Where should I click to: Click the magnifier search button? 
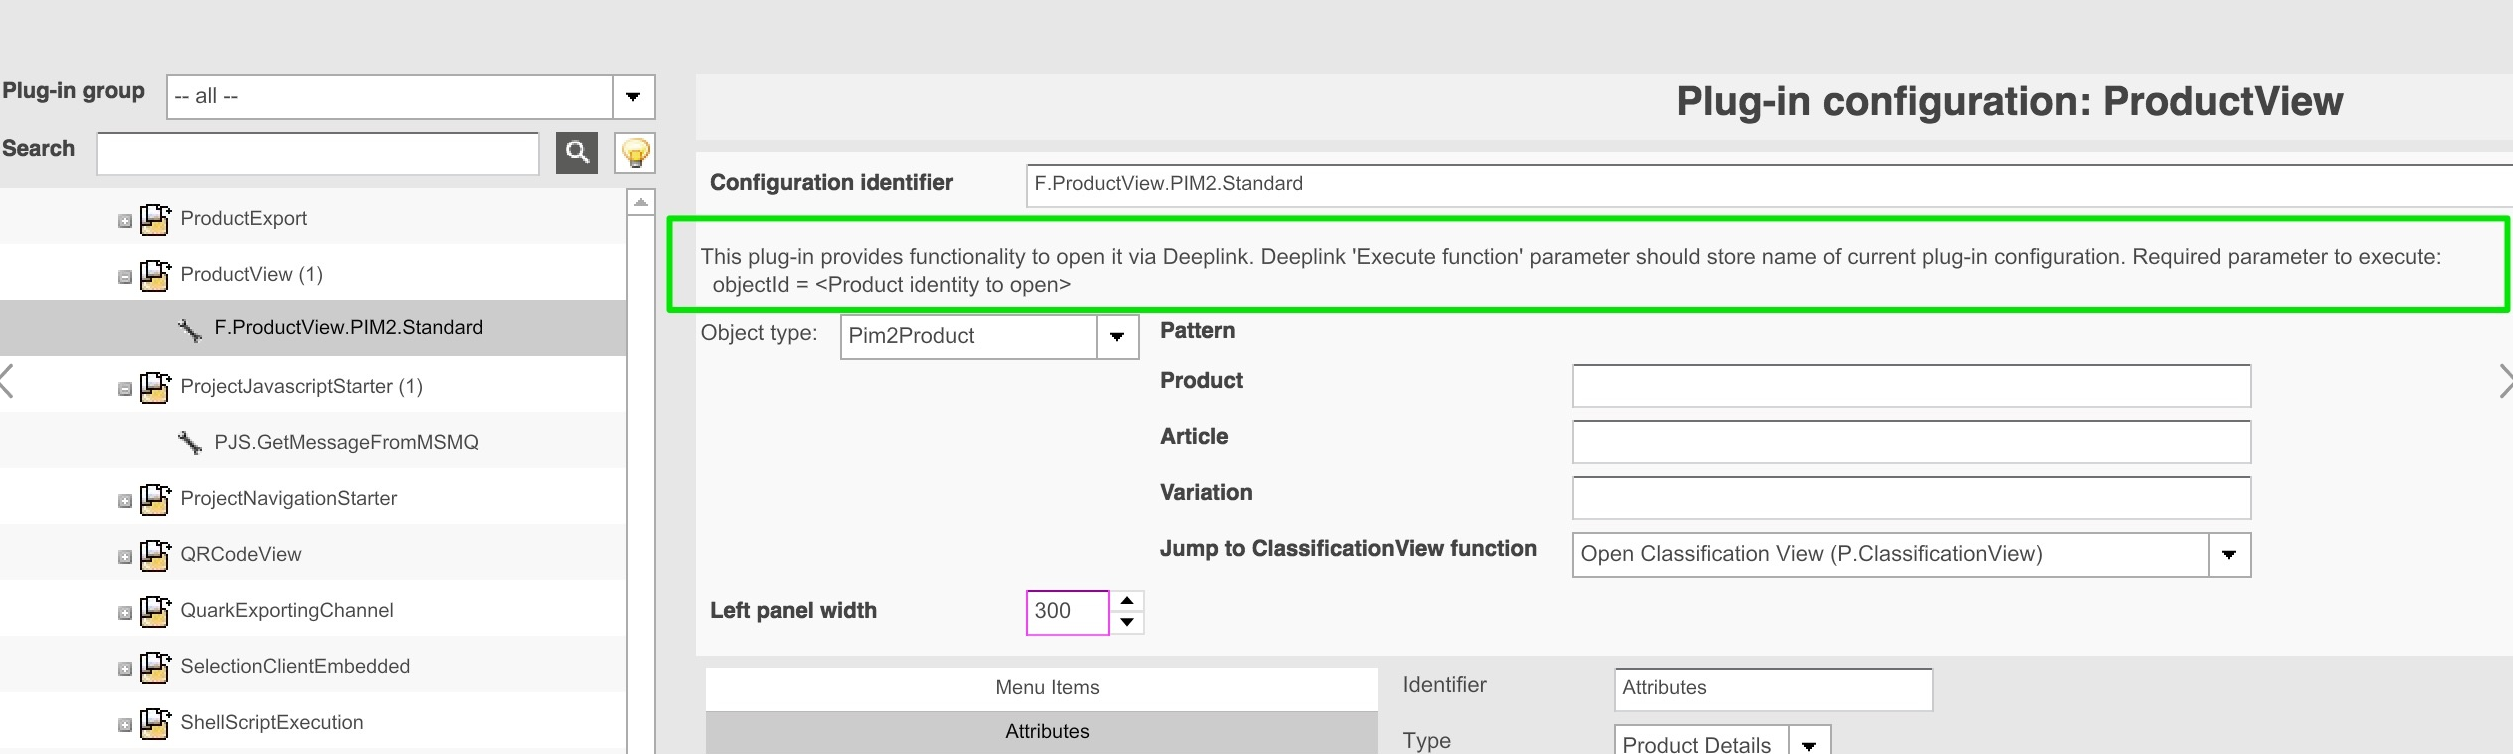(x=577, y=152)
